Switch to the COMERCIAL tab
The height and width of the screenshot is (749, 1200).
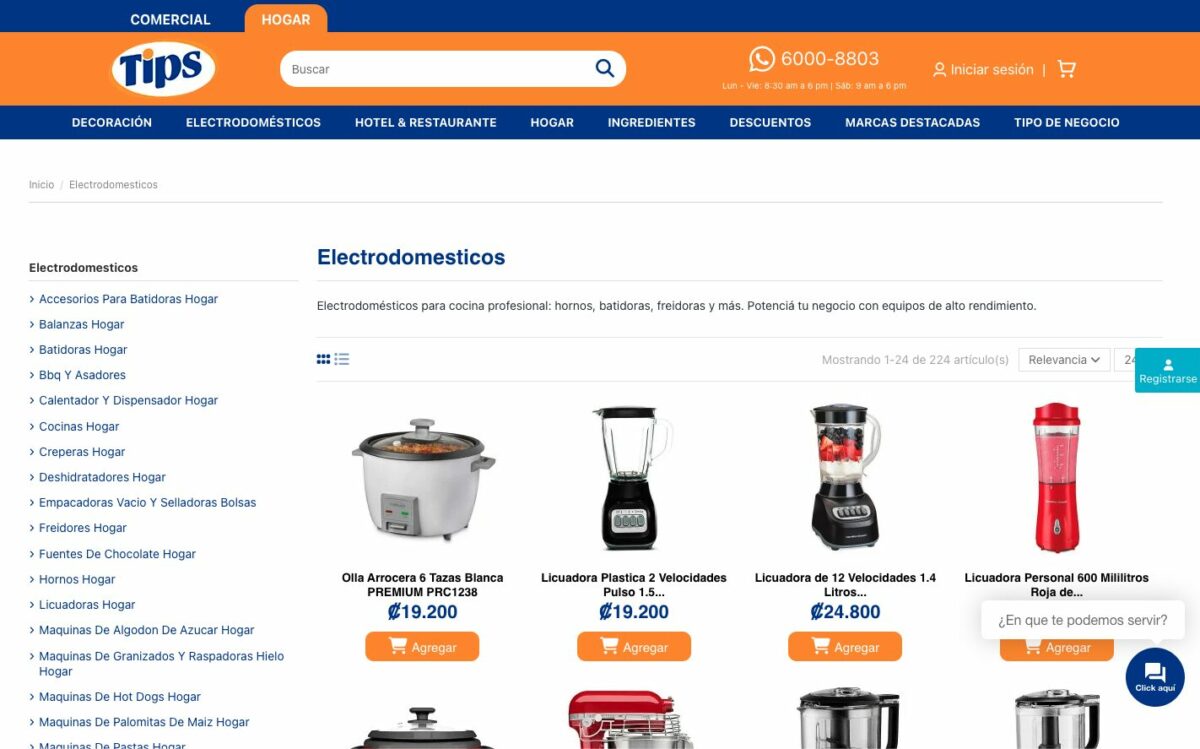point(170,19)
